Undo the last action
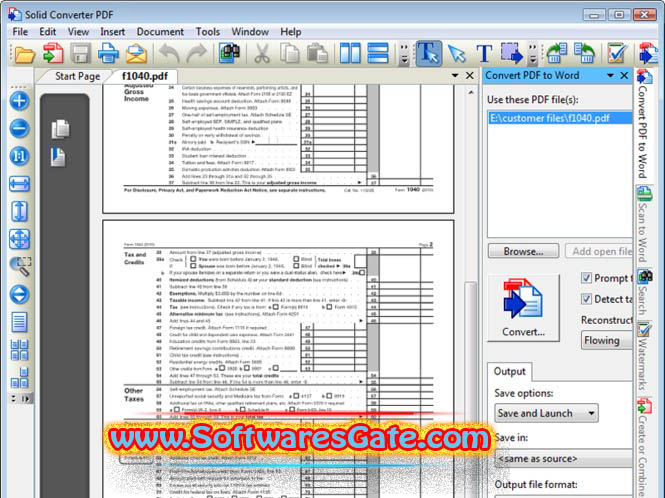 tap(169, 54)
